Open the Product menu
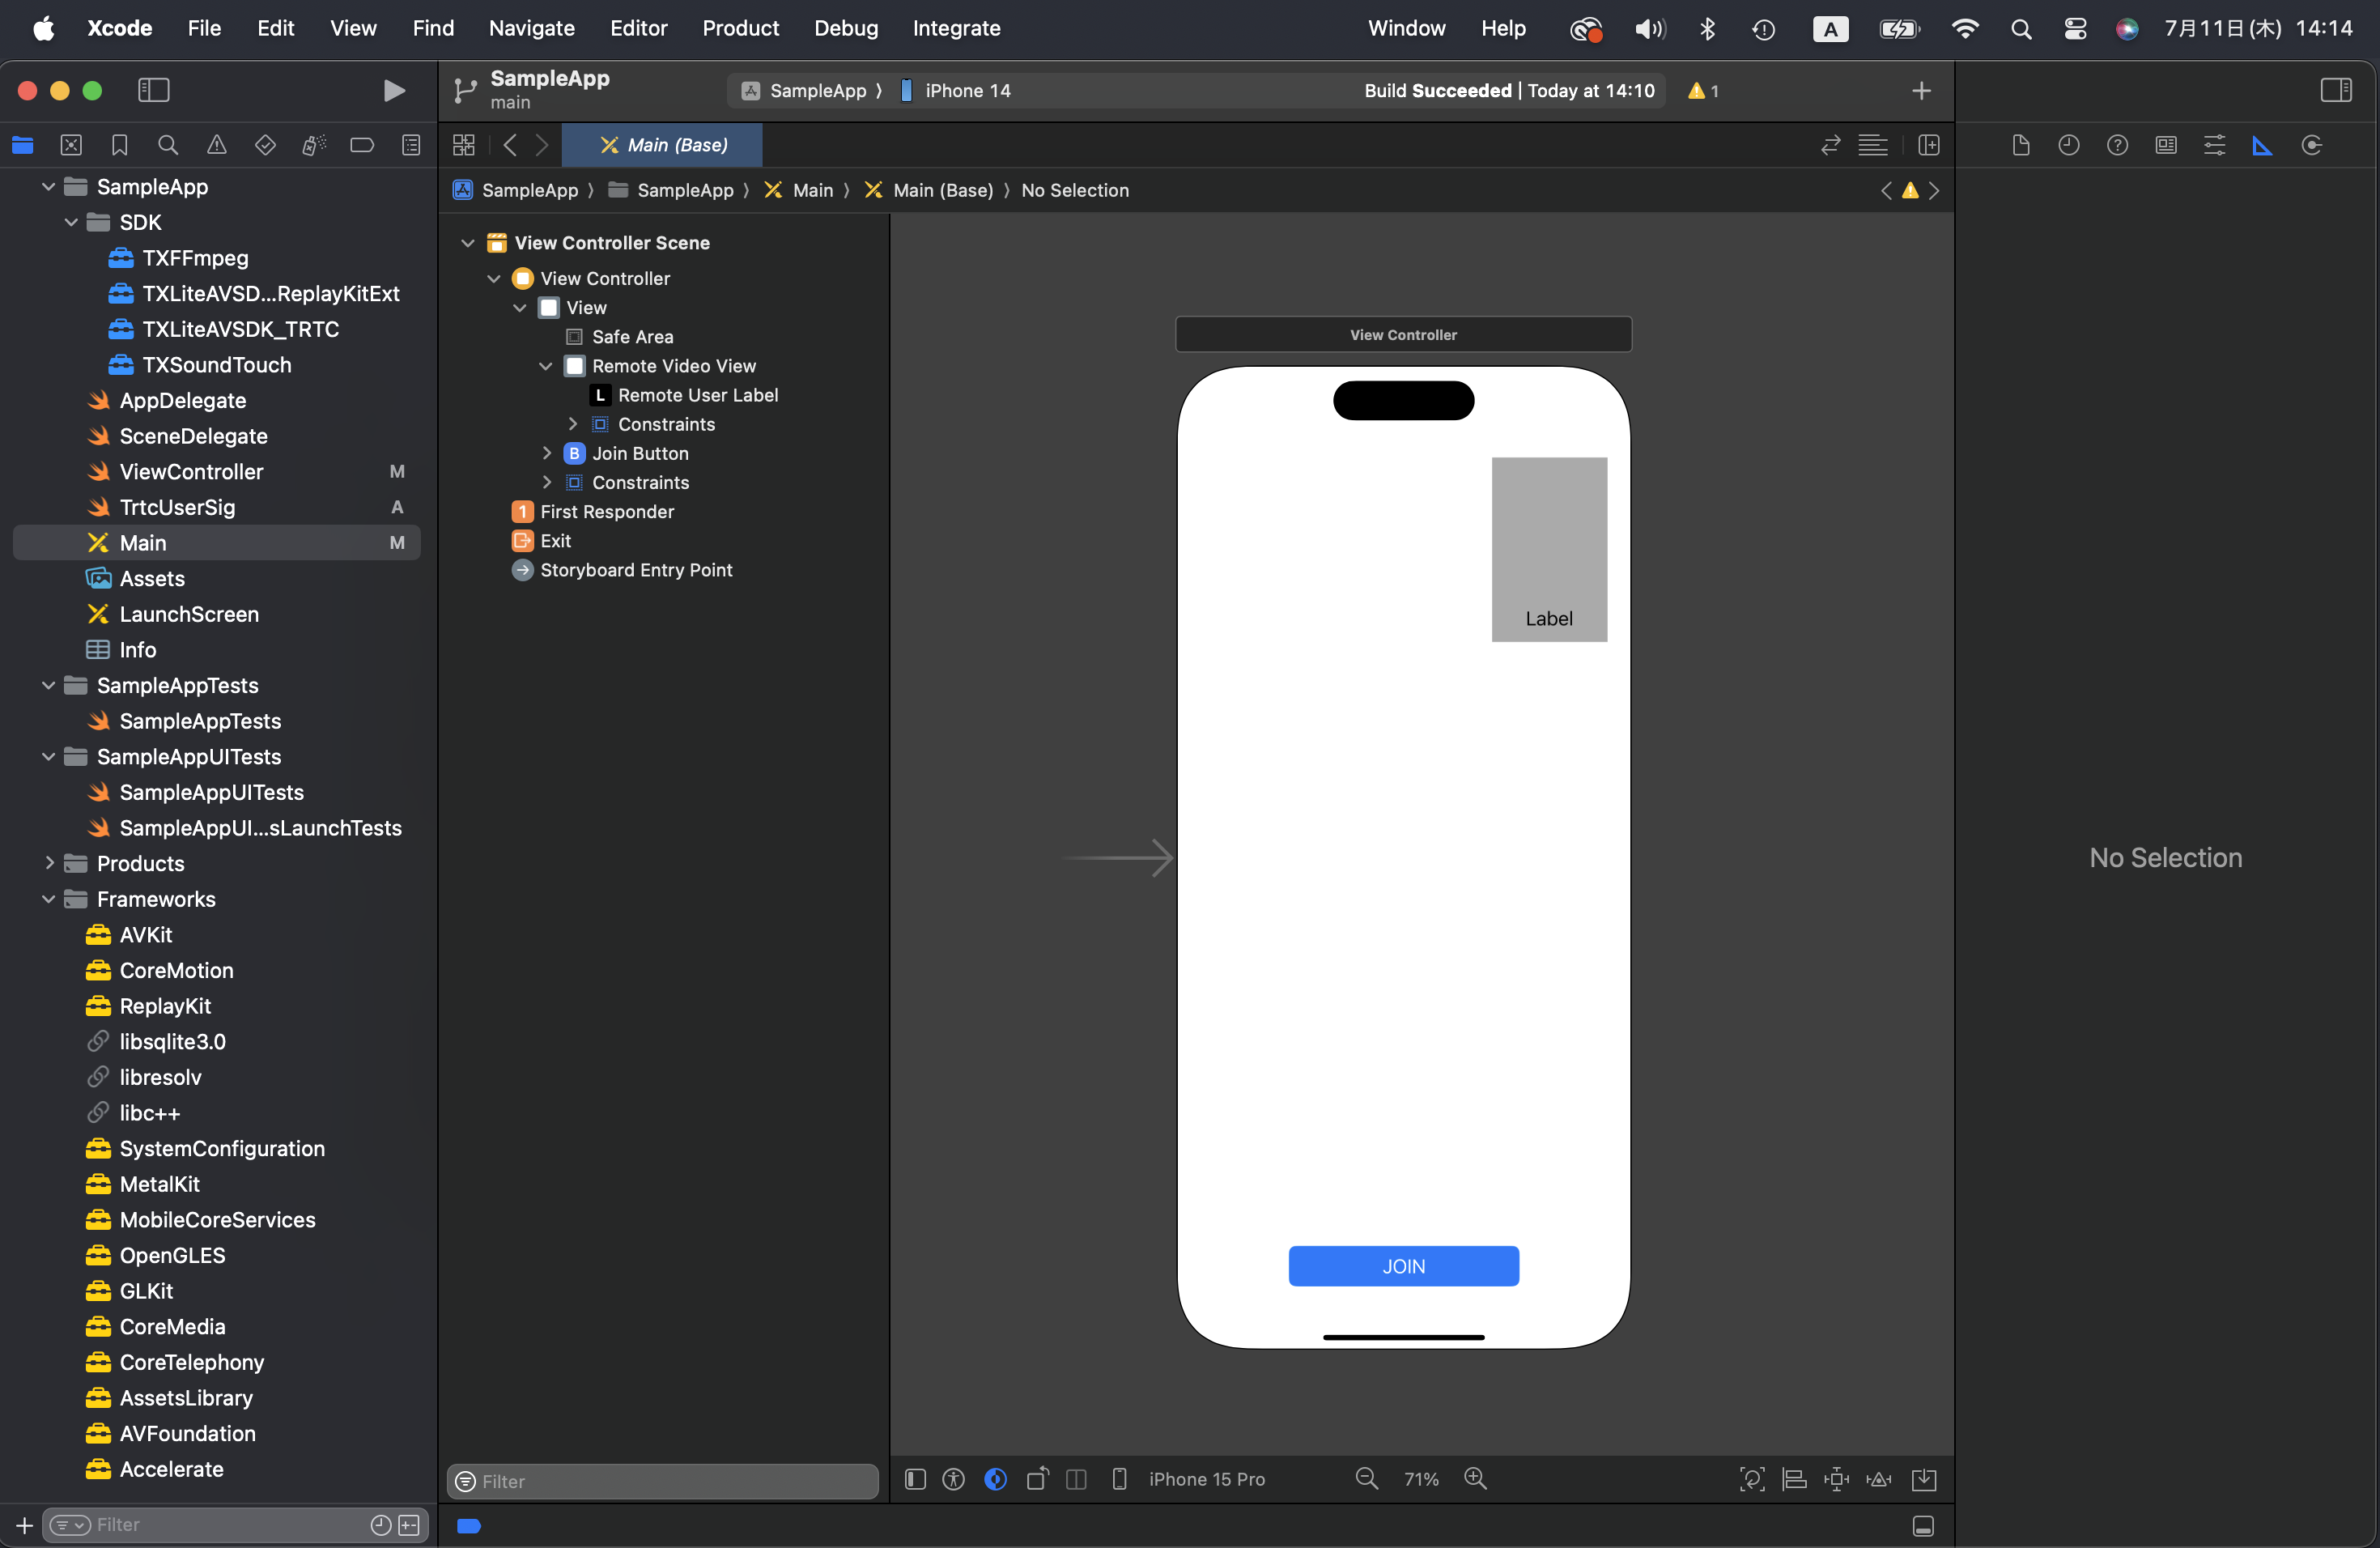Image resolution: width=2380 pixels, height=1548 pixels. 740,28
